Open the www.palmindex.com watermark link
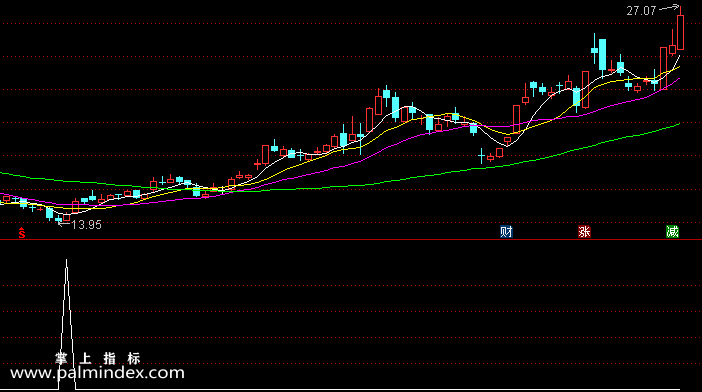The image size is (702, 392). [97, 373]
